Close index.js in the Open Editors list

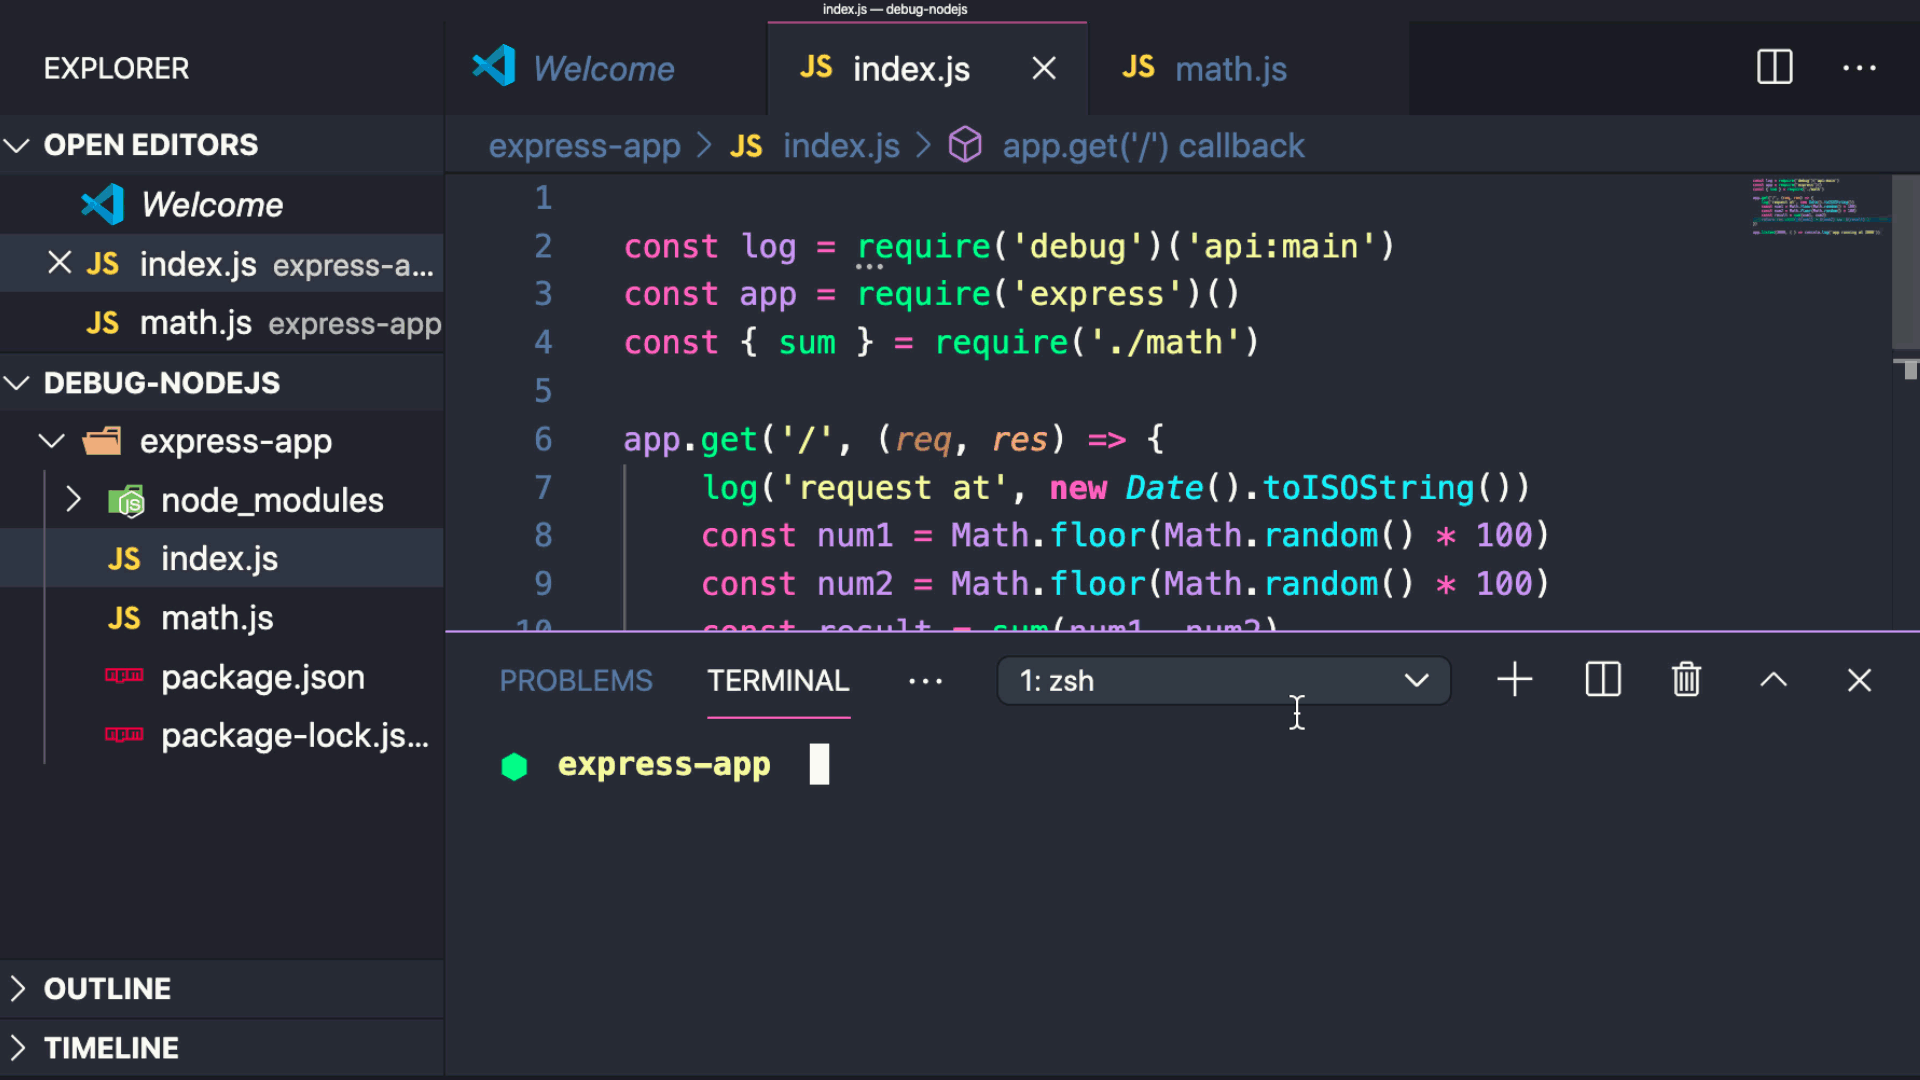[x=60, y=263]
